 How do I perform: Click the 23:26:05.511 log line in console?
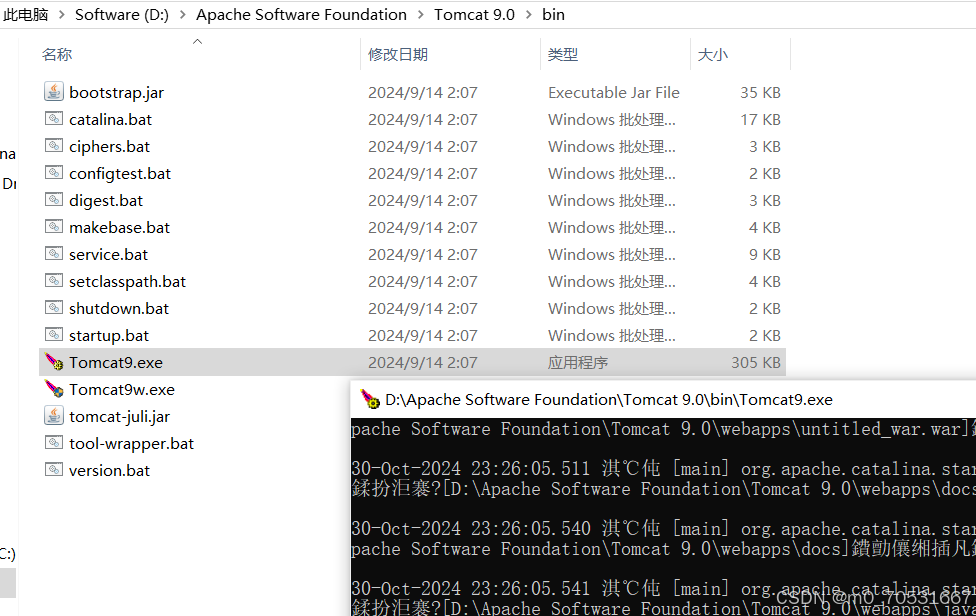pos(664,468)
